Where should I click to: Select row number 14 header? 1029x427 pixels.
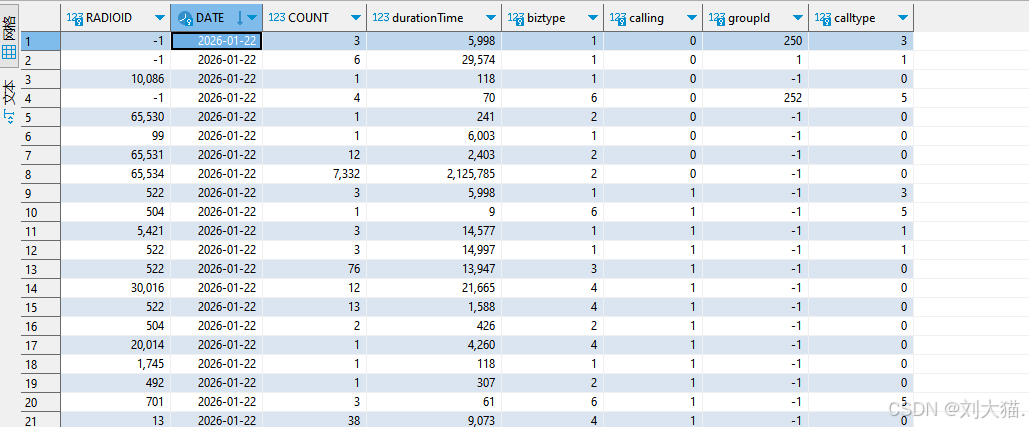[x=40, y=288]
